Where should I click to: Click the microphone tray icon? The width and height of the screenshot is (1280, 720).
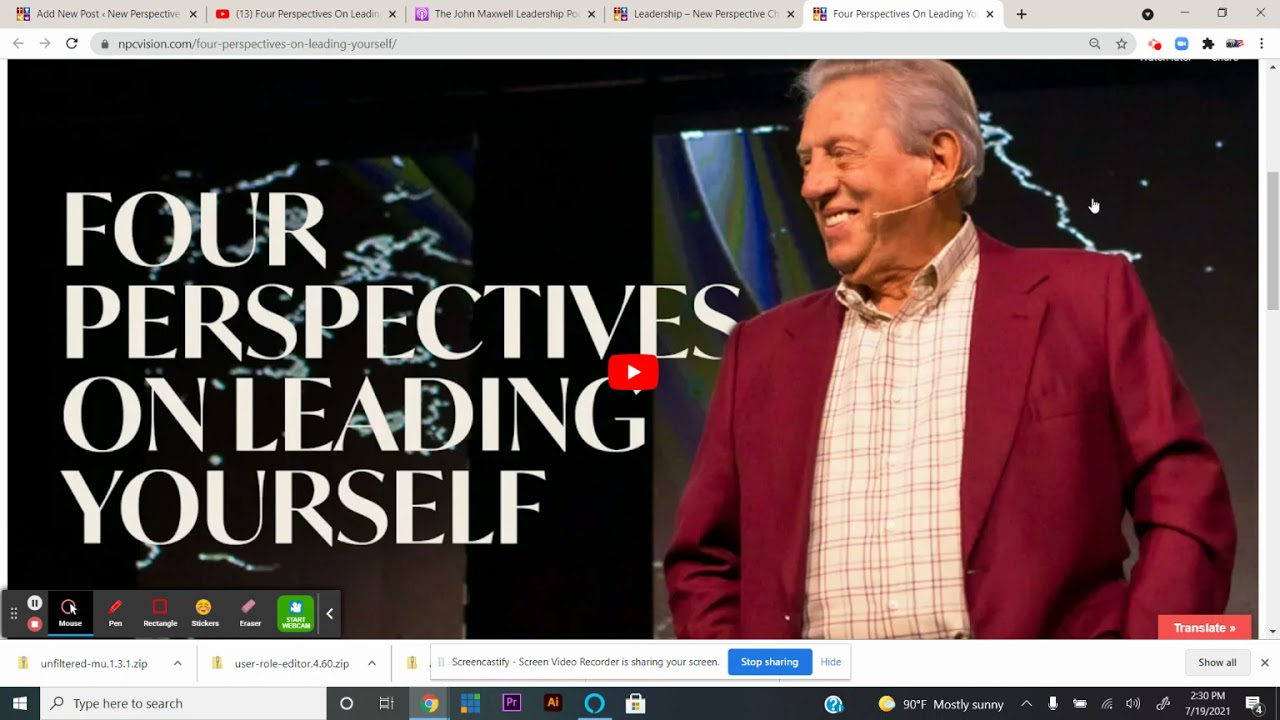point(1053,704)
